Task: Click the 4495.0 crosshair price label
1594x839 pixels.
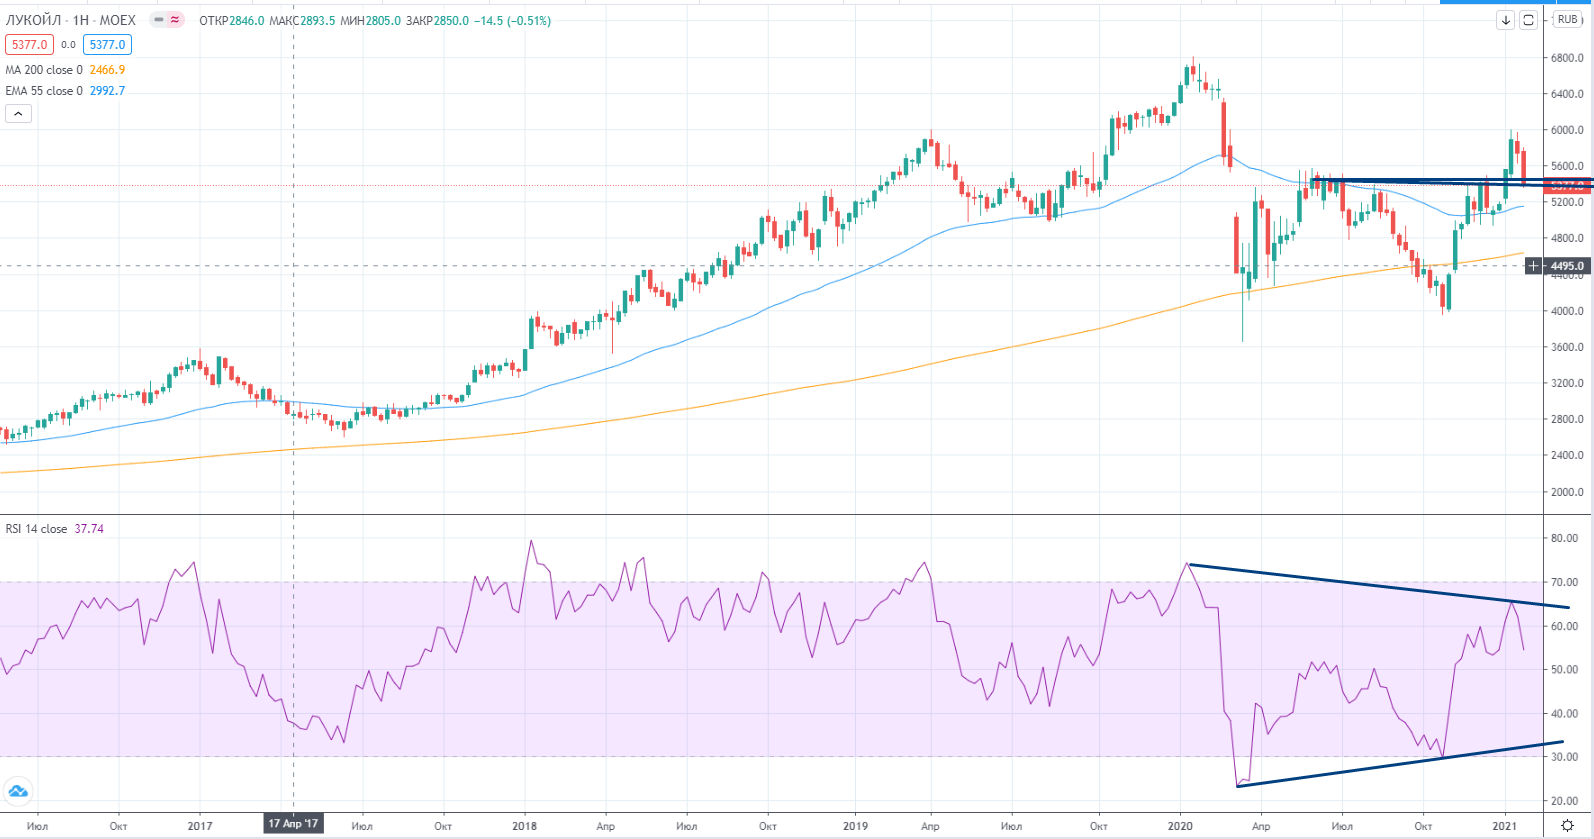Action: click(x=1567, y=266)
